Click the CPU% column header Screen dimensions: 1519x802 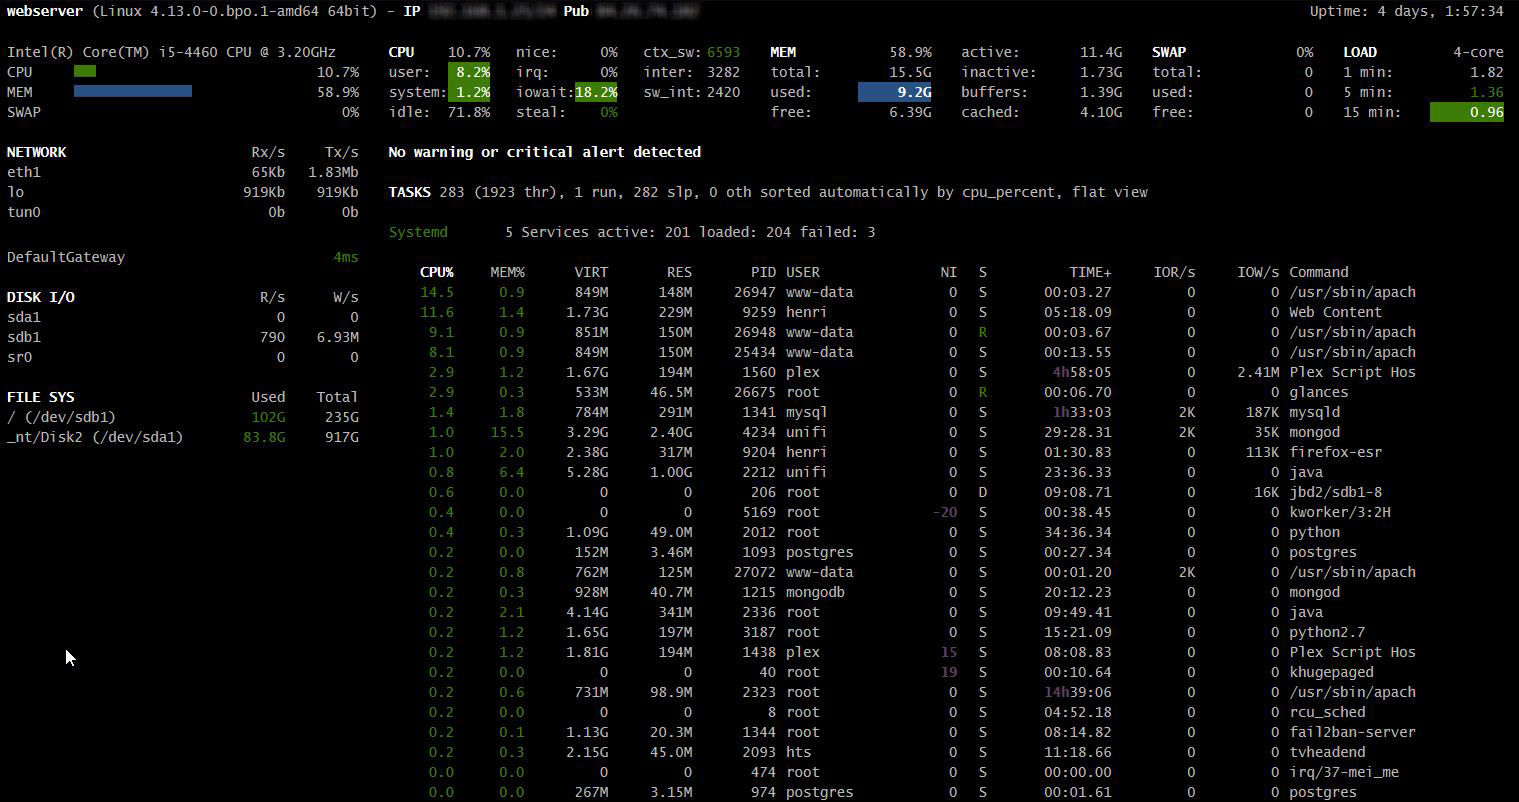click(436, 272)
